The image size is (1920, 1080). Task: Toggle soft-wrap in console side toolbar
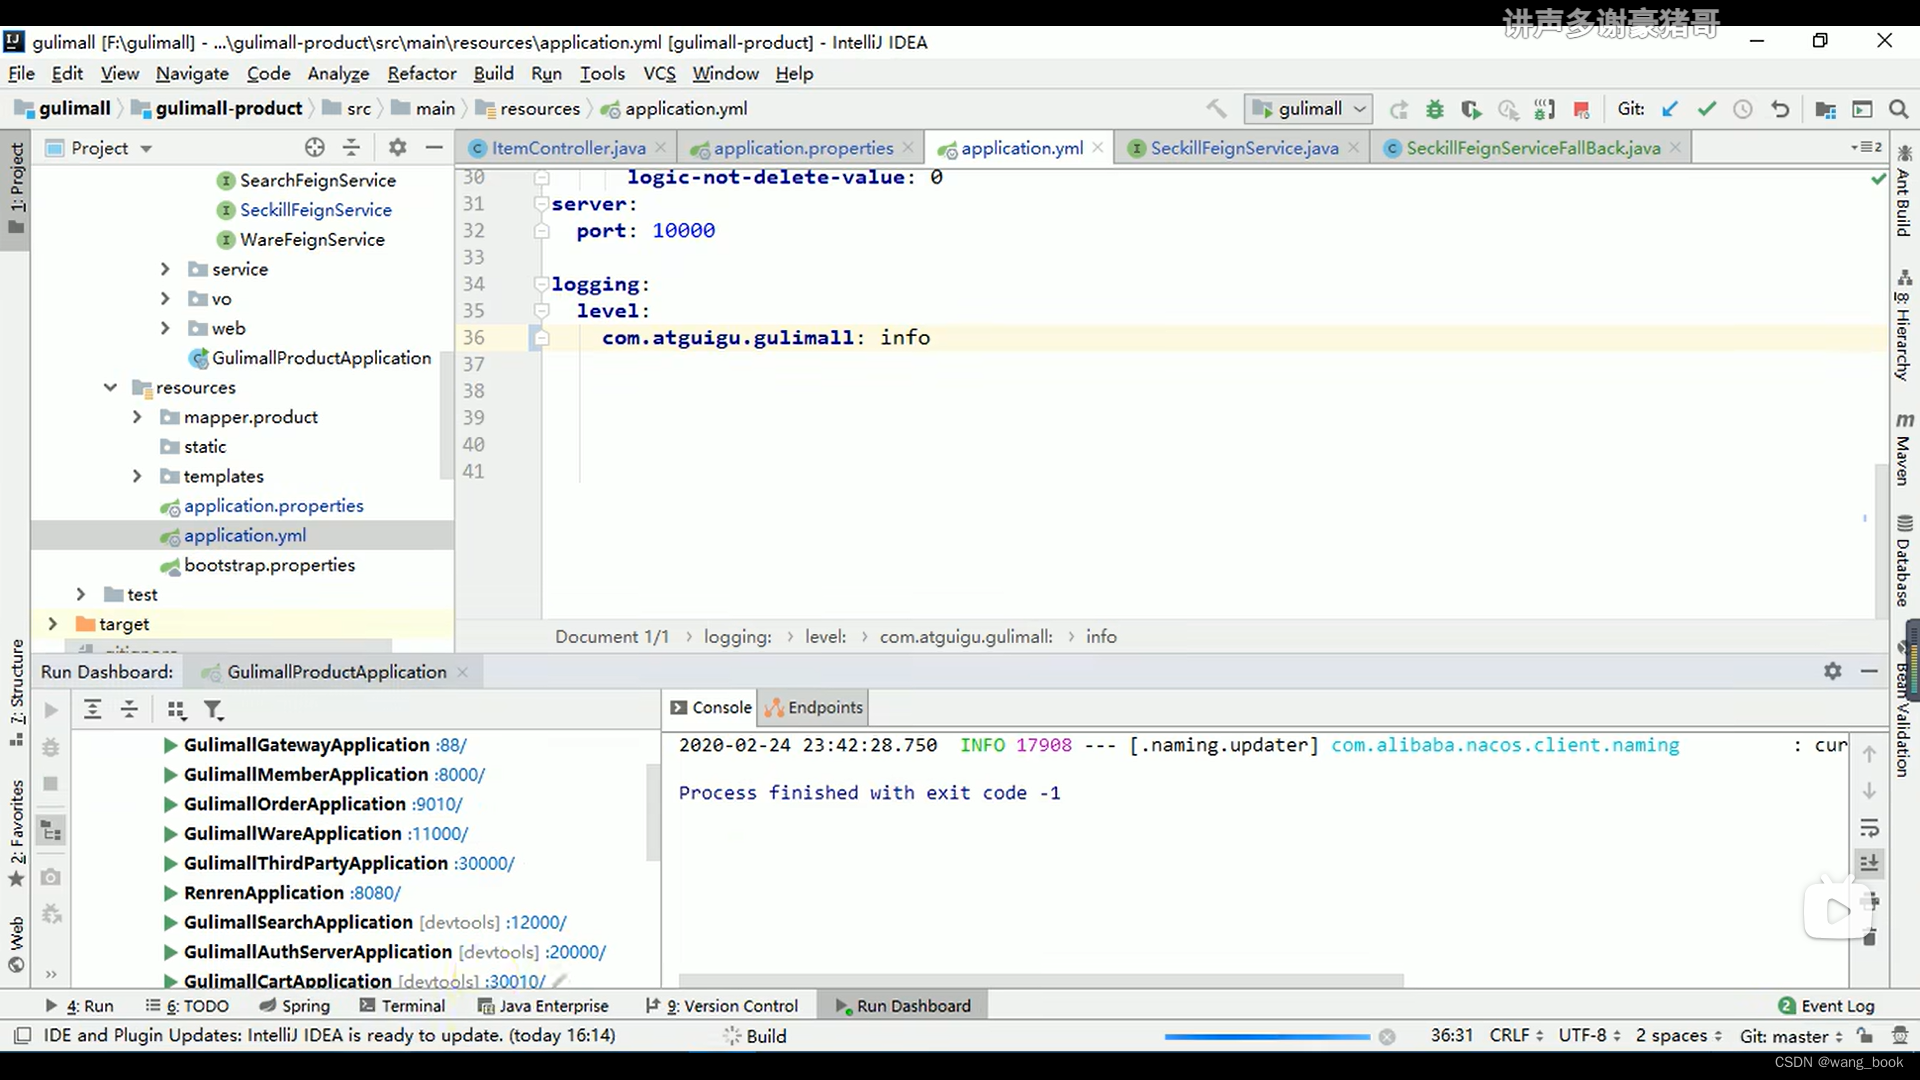coord(1869,828)
